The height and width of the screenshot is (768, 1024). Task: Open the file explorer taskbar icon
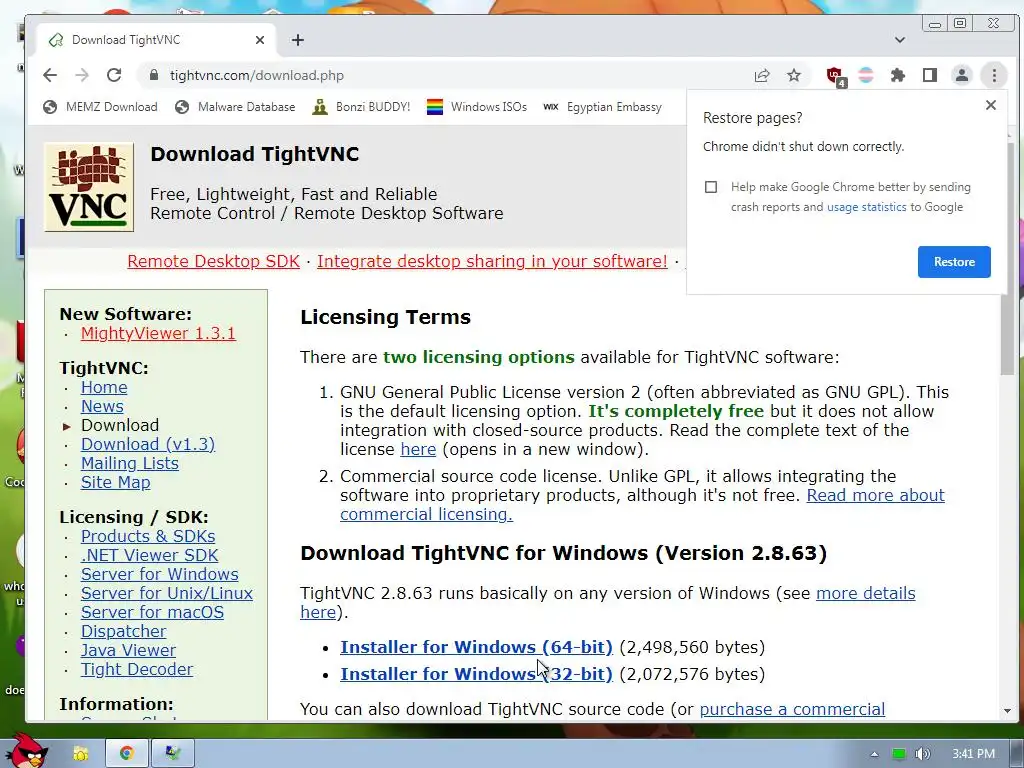tap(81, 754)
